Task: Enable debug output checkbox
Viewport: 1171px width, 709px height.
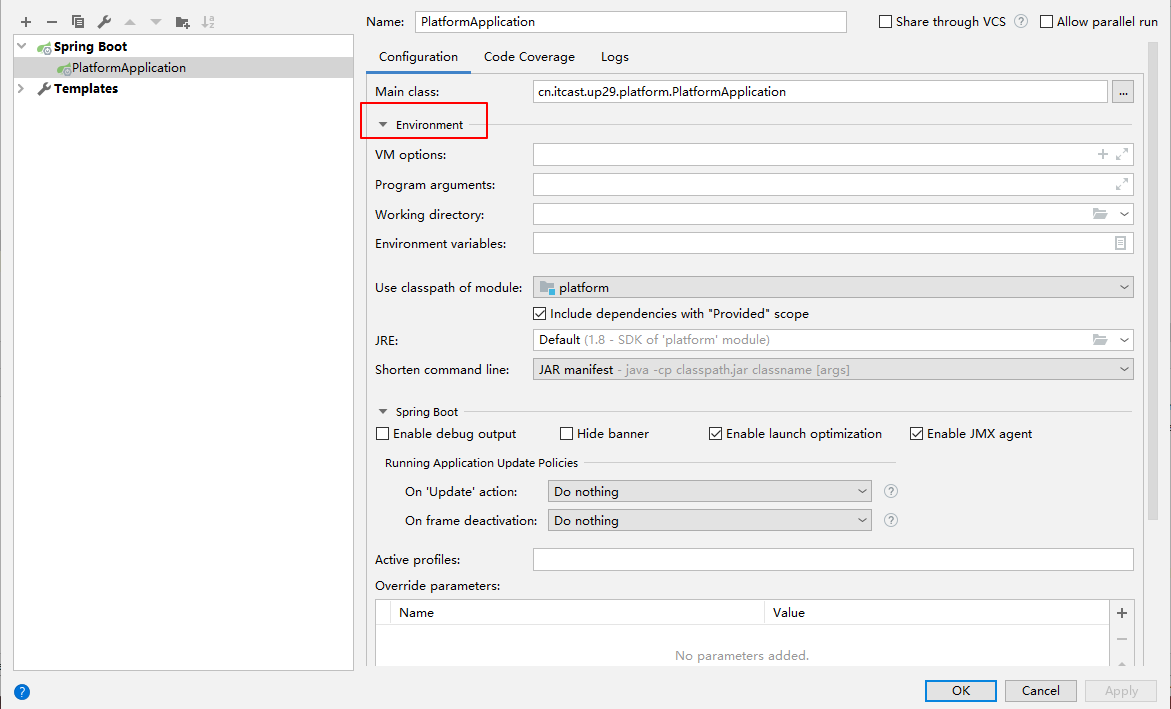Action: (382, 433)
